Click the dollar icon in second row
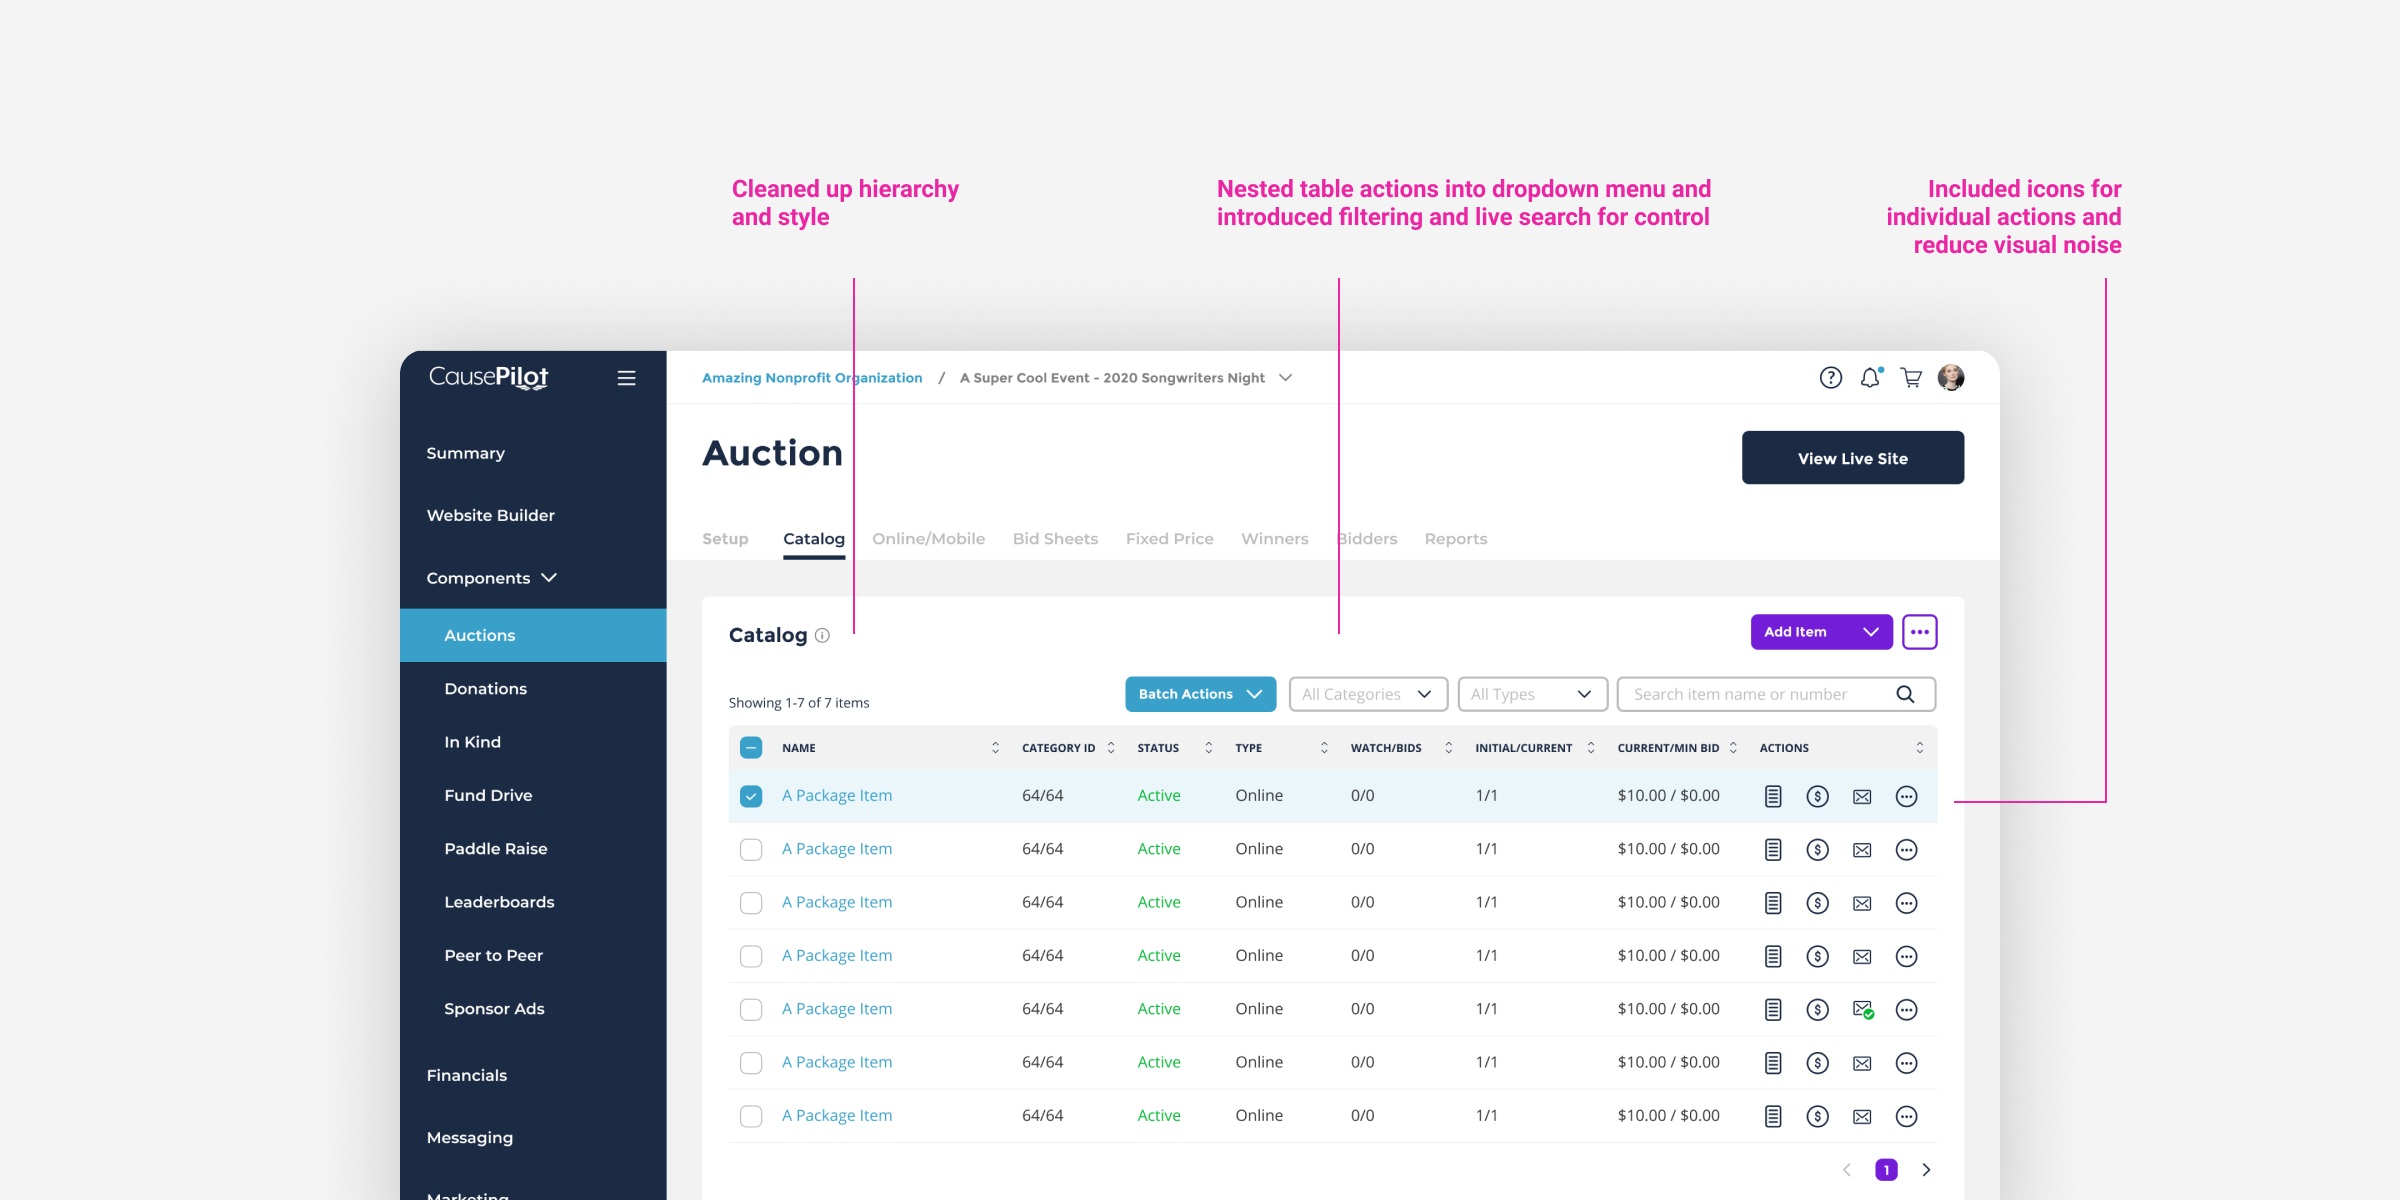The image size is (2400, 1200). [1817, 850]
